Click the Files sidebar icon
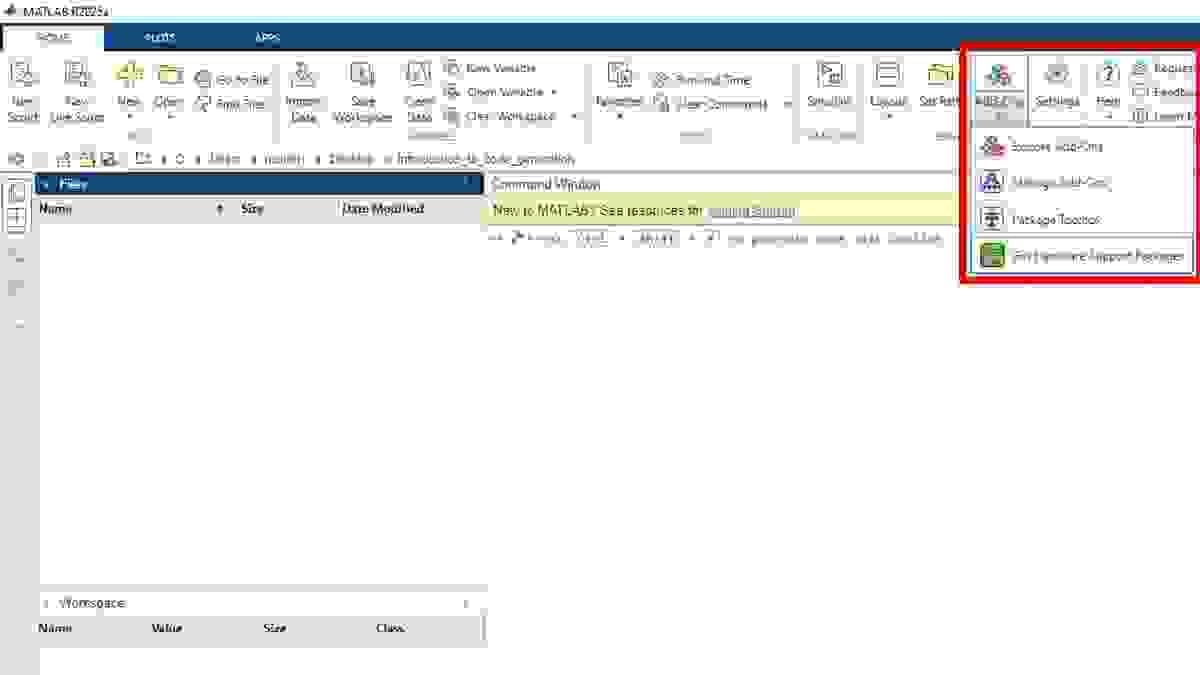 [x=17, y=192]
